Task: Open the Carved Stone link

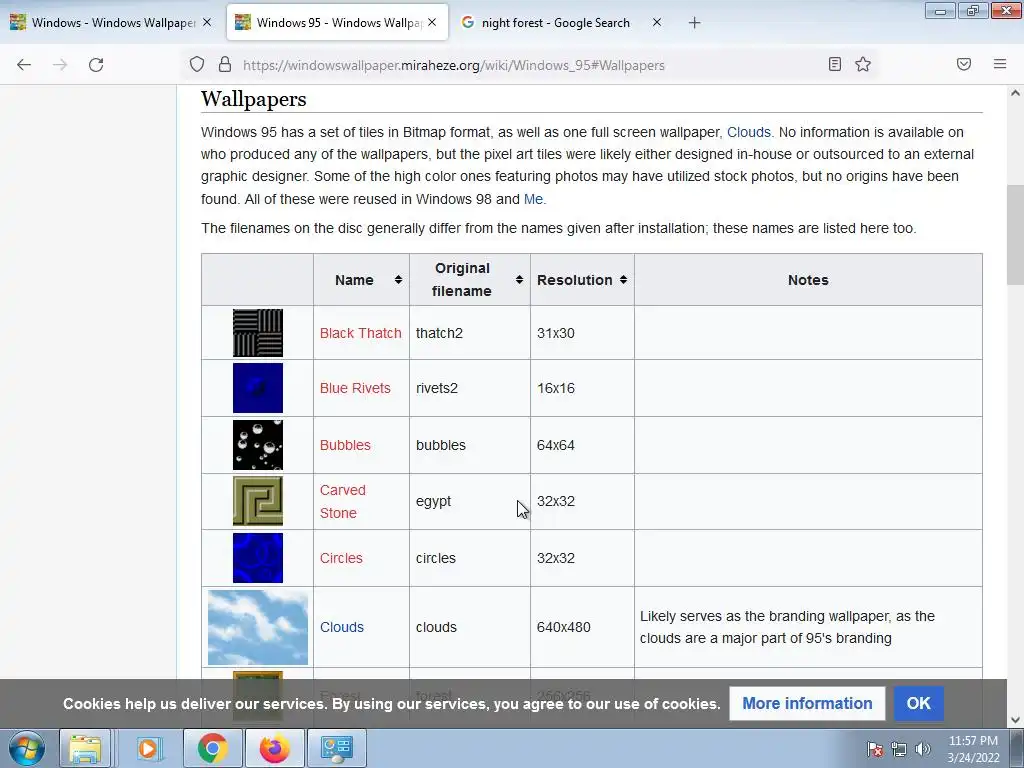Action: point(342,502)
